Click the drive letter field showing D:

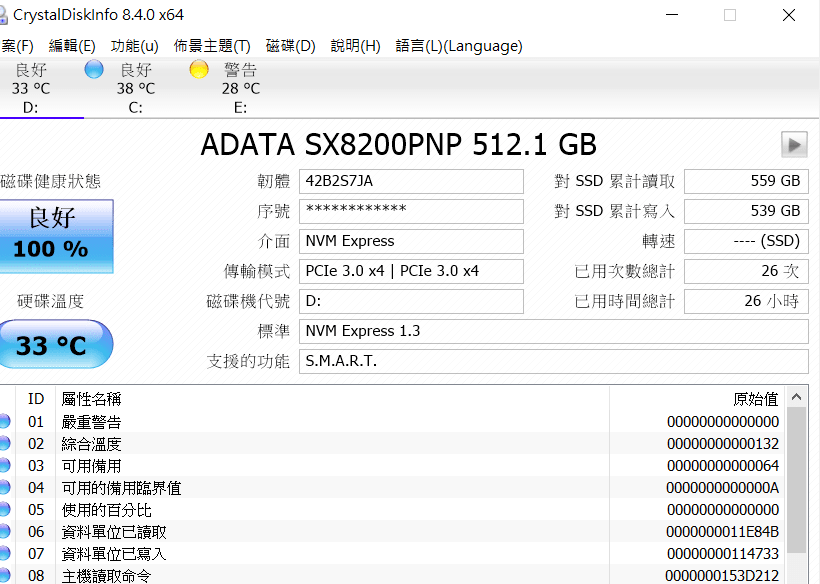coord(411,301)
